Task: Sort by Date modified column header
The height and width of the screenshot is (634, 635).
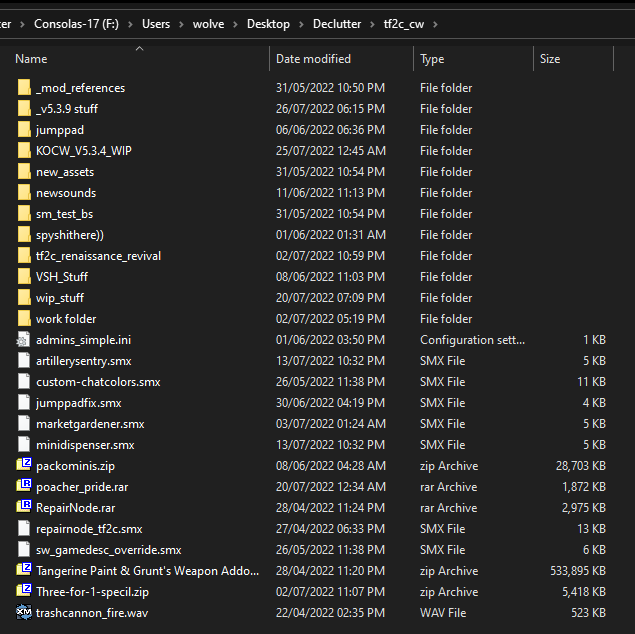Action: coord(313,59)
